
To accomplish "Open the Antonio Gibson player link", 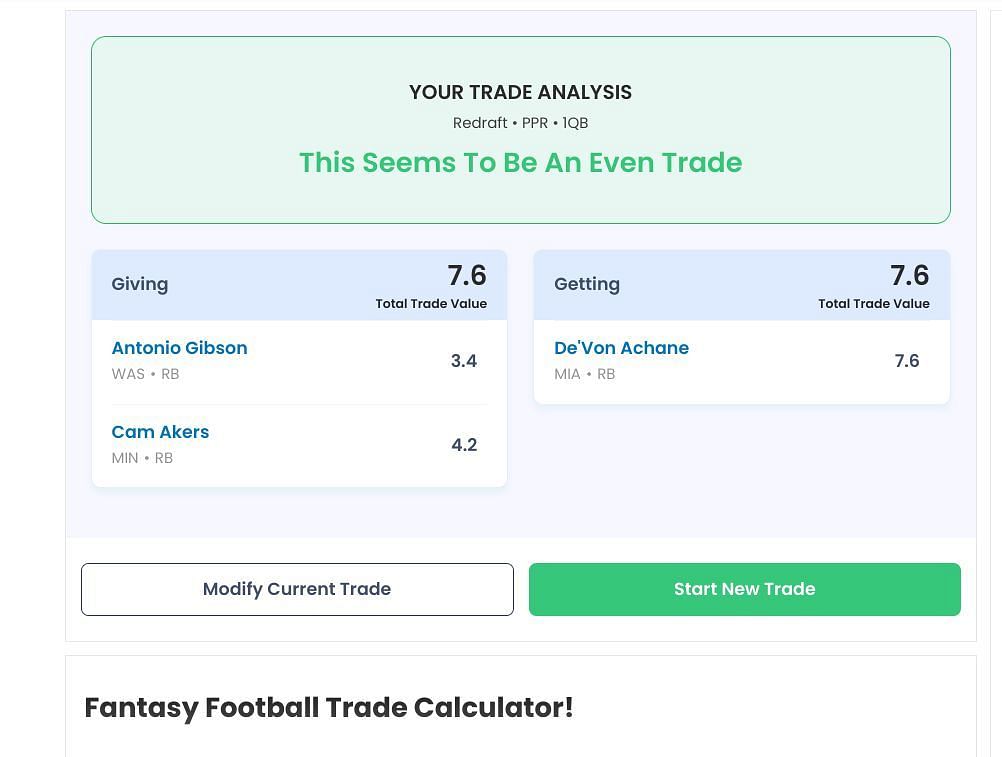I will tap(179, 348).
